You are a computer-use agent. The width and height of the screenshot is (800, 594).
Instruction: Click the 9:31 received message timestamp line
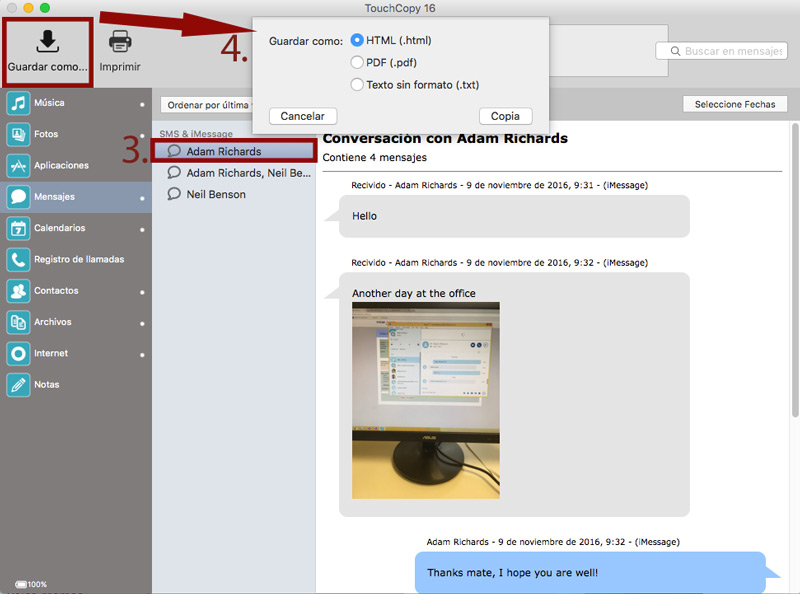click(x=499, y=185)
